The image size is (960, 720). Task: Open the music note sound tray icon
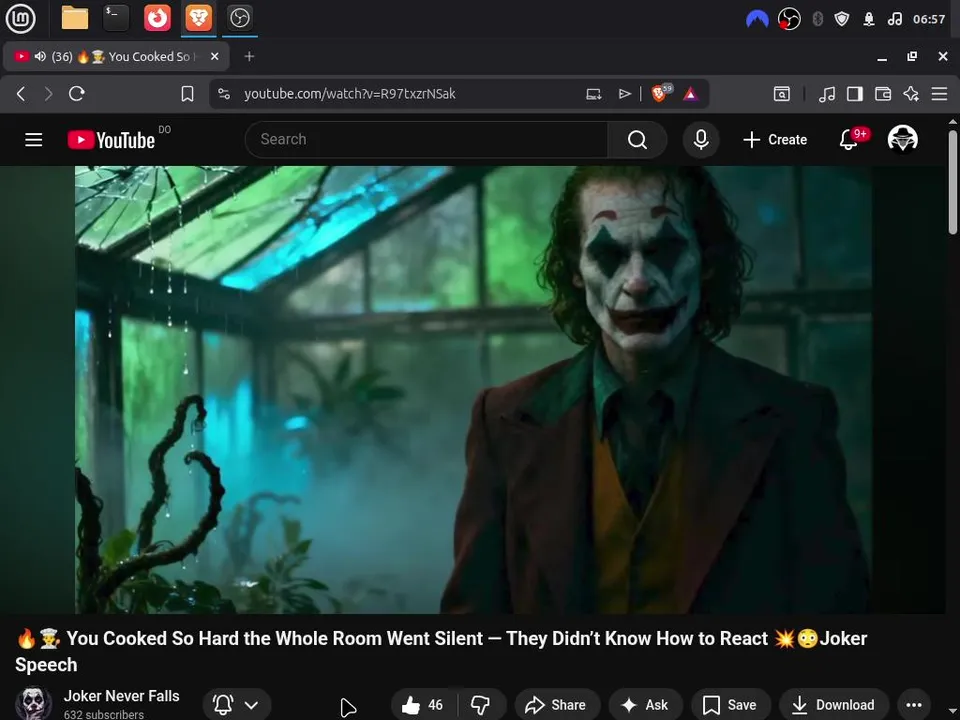click(894, 19)
